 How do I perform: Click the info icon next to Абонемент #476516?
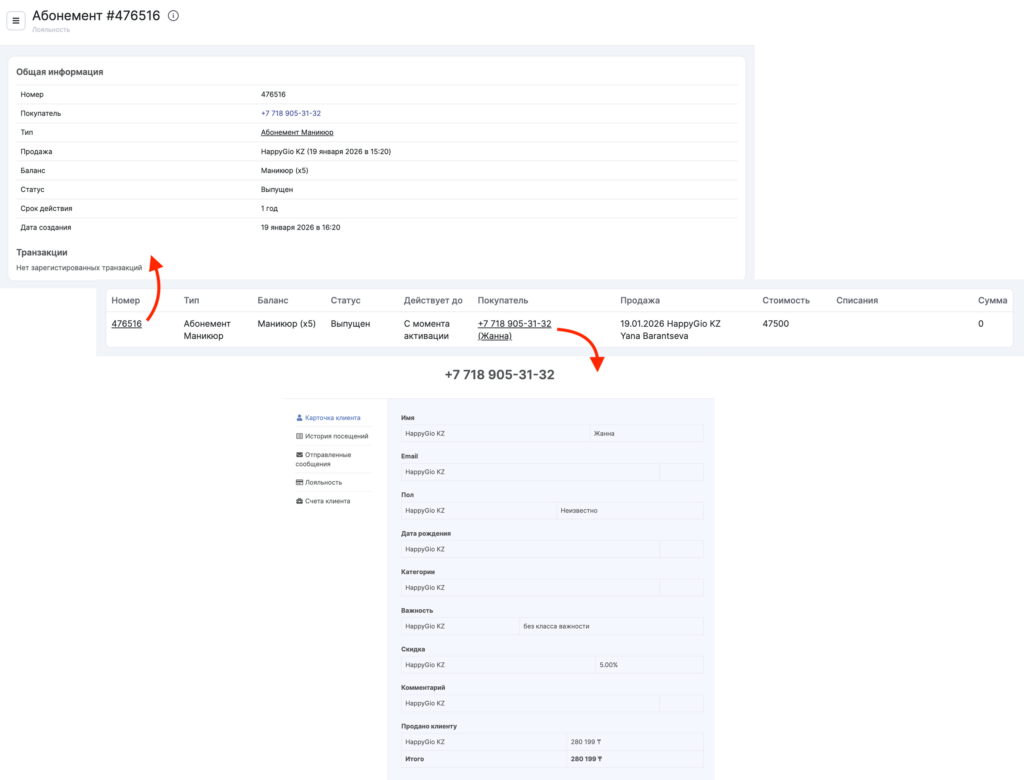(x=173, y=16)
